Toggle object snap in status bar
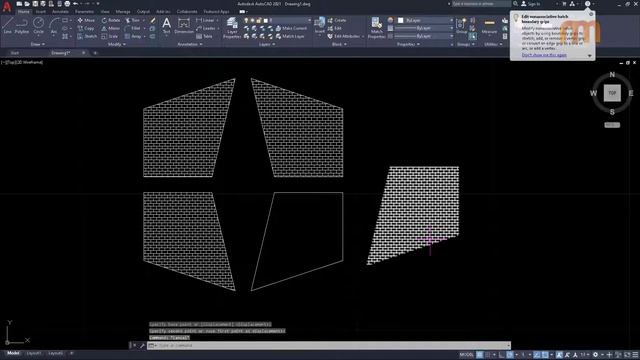 (x=545, y=355)
